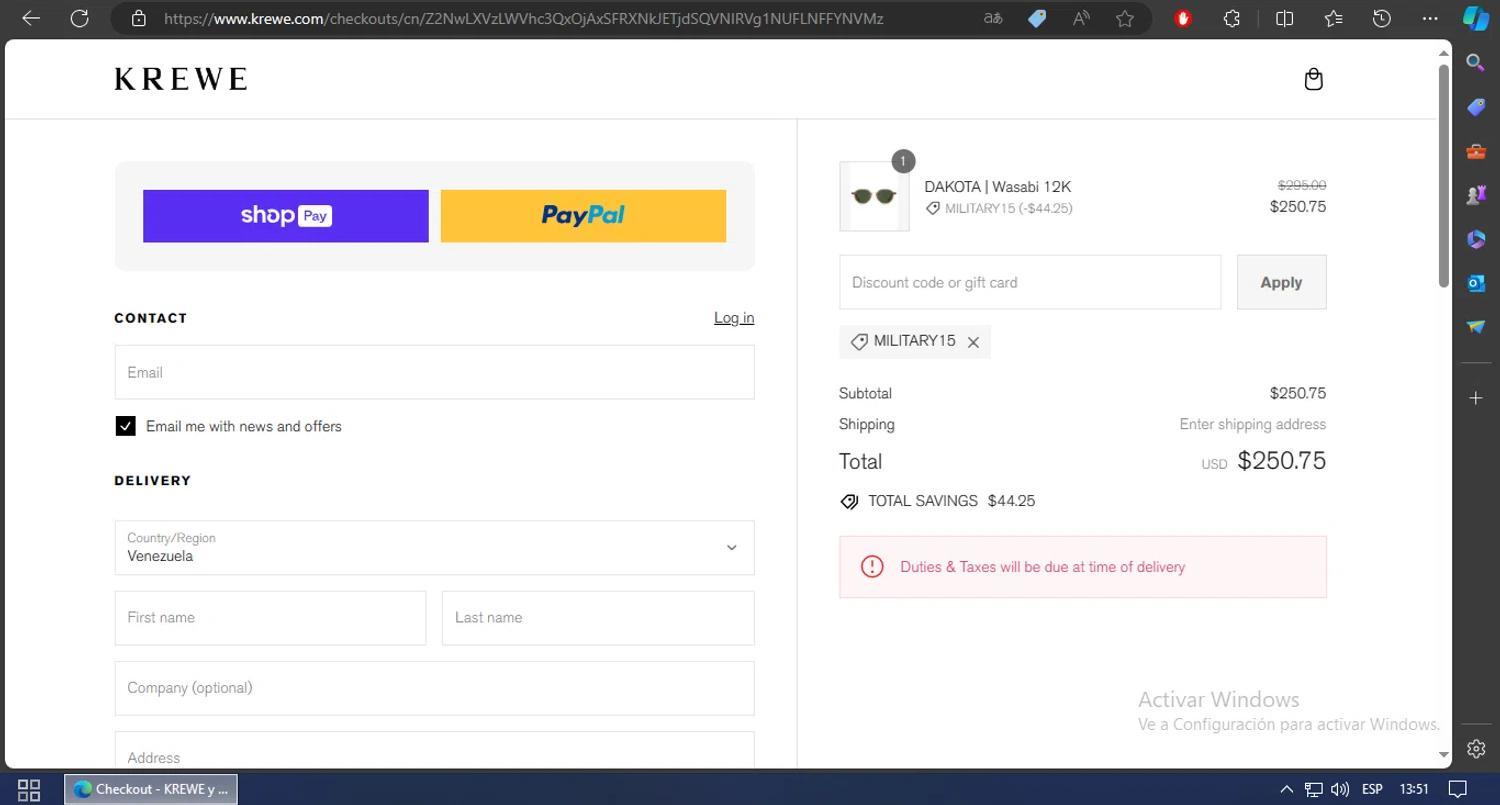Follow the Log in link
The image size is (1500, 805).
tap(734, 318)
